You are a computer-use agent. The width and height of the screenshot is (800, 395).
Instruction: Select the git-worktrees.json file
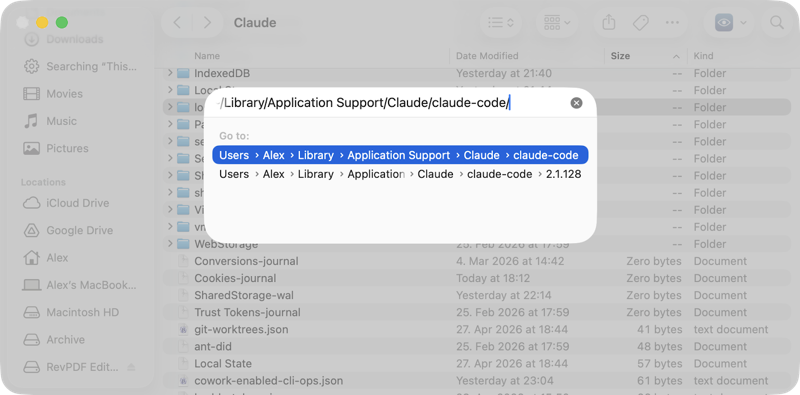tap(476, 330)
